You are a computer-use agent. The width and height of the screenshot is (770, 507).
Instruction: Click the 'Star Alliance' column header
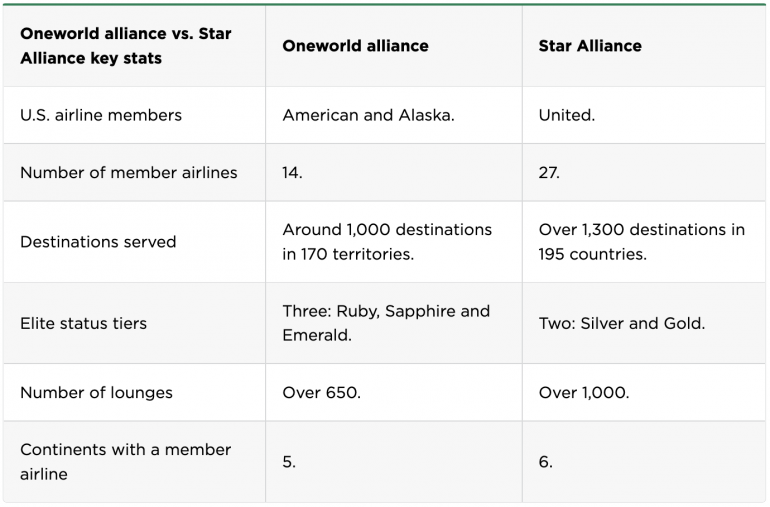pos(590,46)
